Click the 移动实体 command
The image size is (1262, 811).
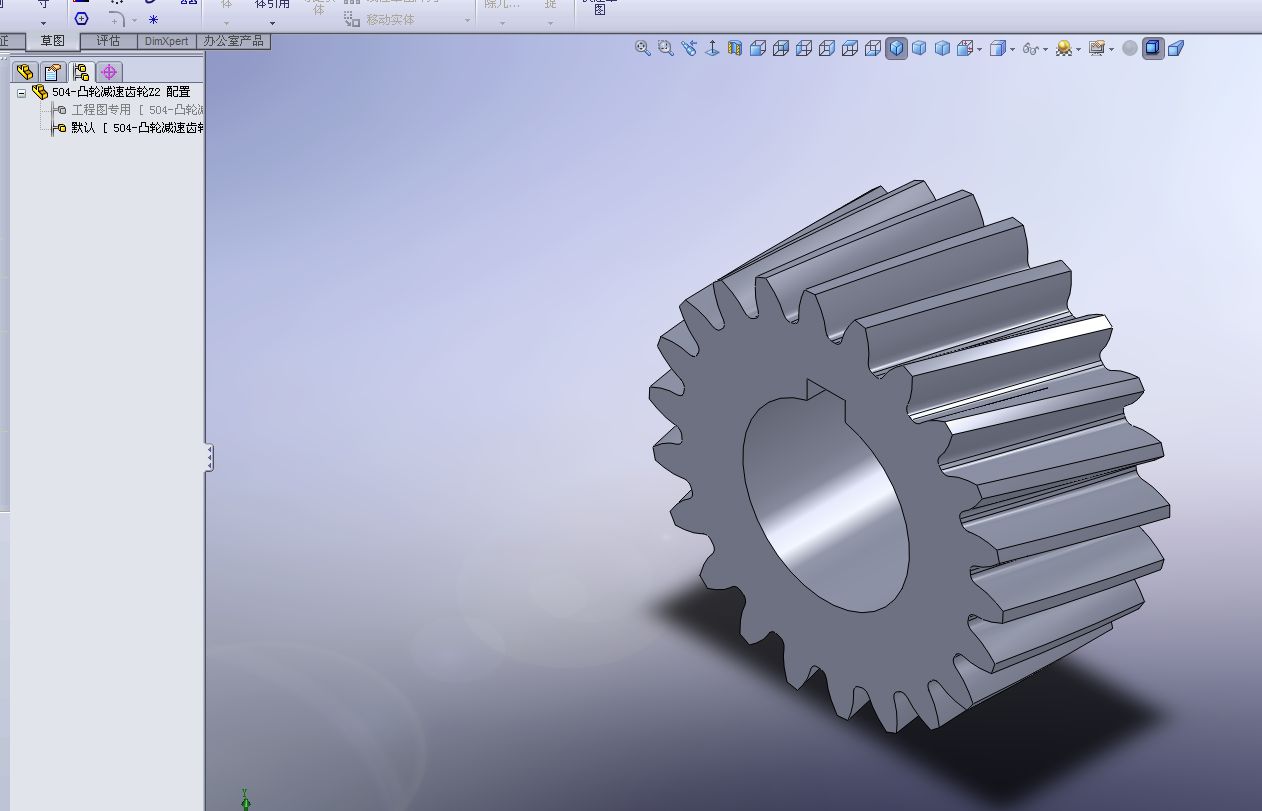379,19
